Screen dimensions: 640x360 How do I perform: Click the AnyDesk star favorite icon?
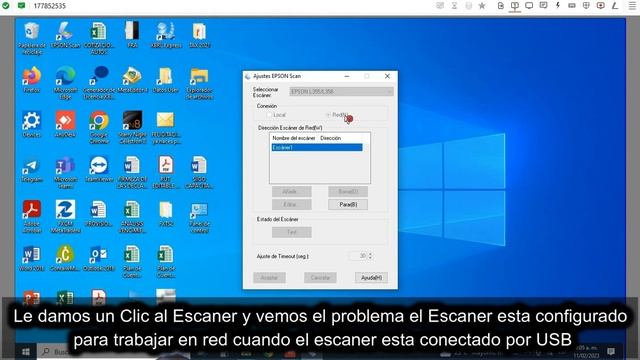[482, 6]
